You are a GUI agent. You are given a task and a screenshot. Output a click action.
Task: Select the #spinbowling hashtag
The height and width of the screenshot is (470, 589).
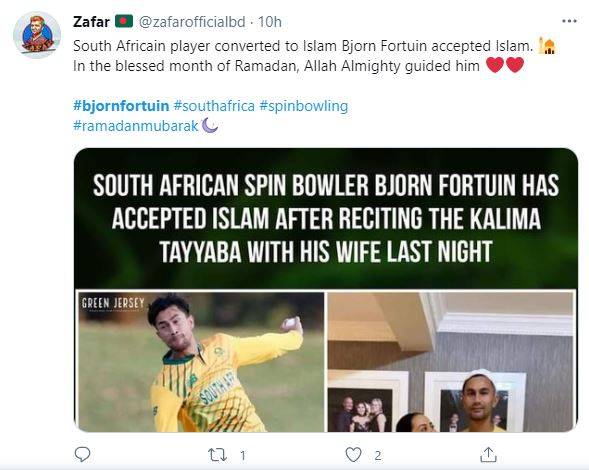pos(304,106)
